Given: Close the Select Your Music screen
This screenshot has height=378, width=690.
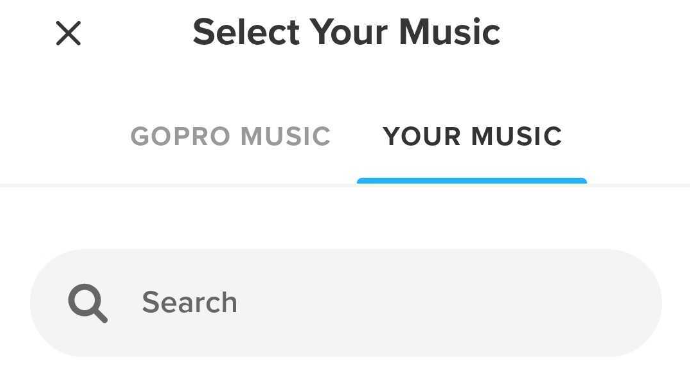Looking at the screenshot, I should (68, 33).
